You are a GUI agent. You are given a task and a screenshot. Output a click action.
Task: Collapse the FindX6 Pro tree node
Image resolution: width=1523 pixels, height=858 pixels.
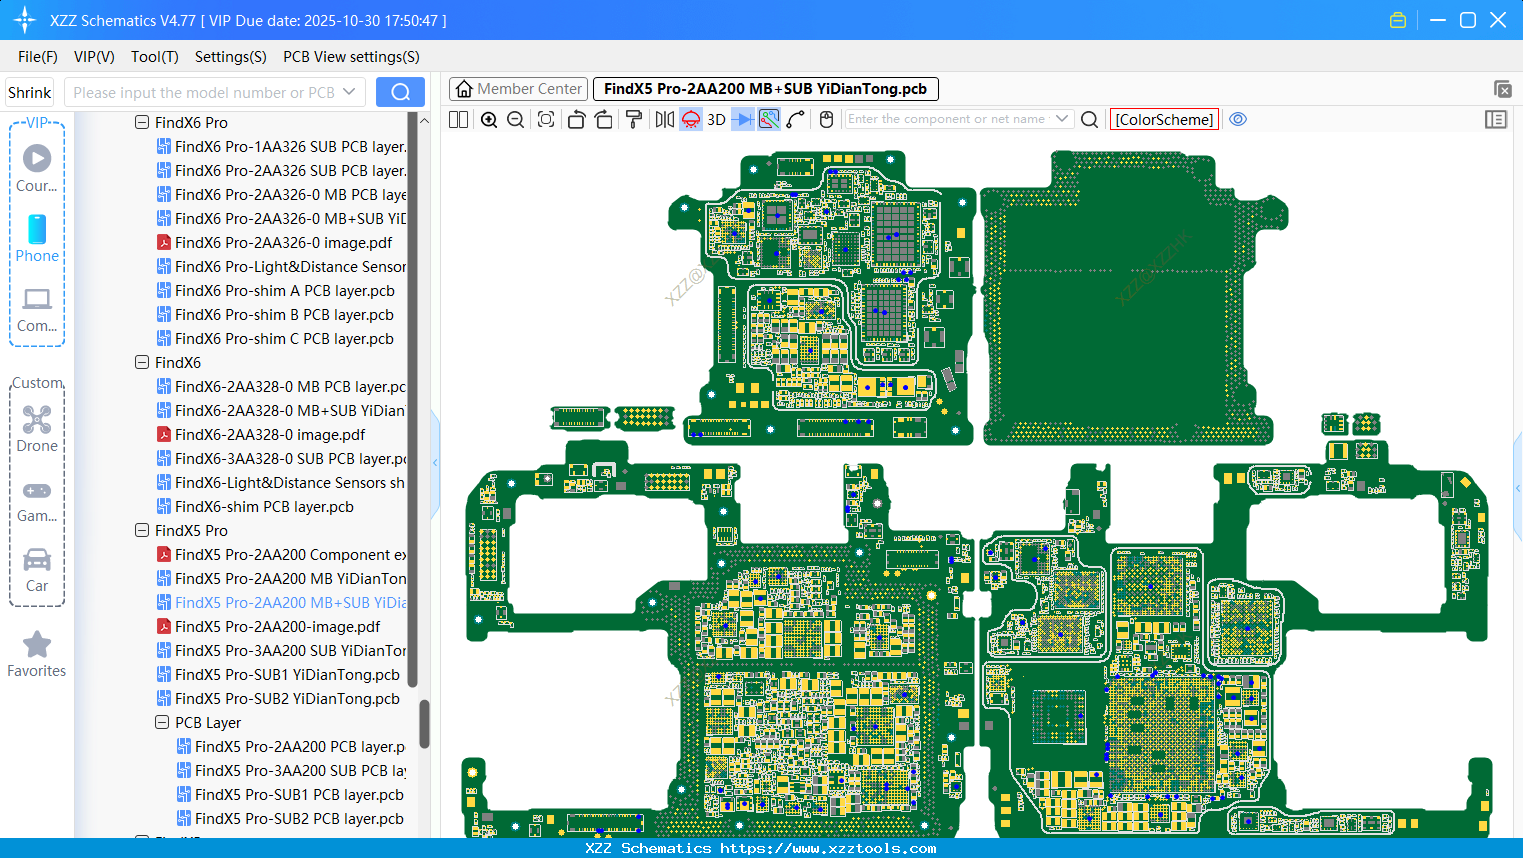click(142, 122)
